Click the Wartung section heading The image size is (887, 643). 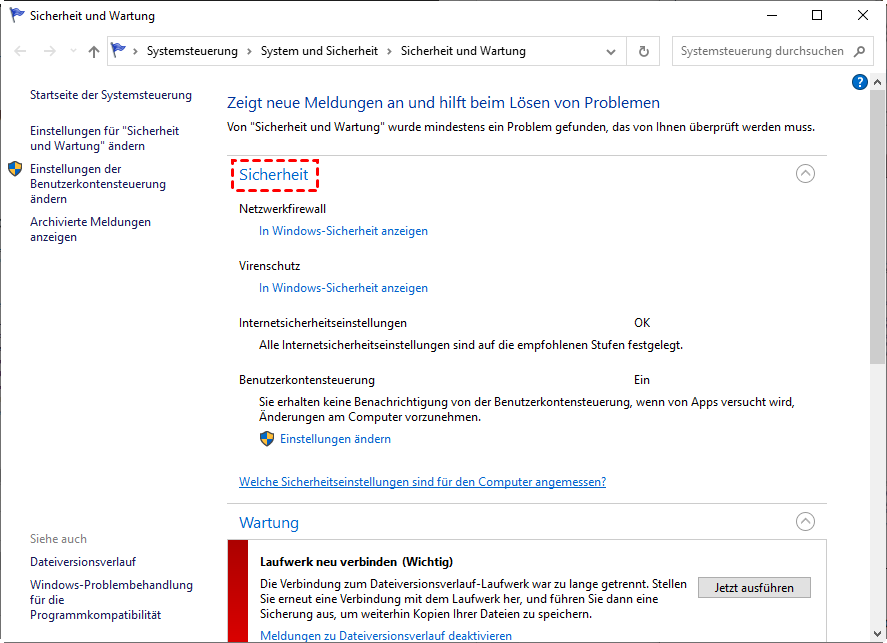point(269,523)
